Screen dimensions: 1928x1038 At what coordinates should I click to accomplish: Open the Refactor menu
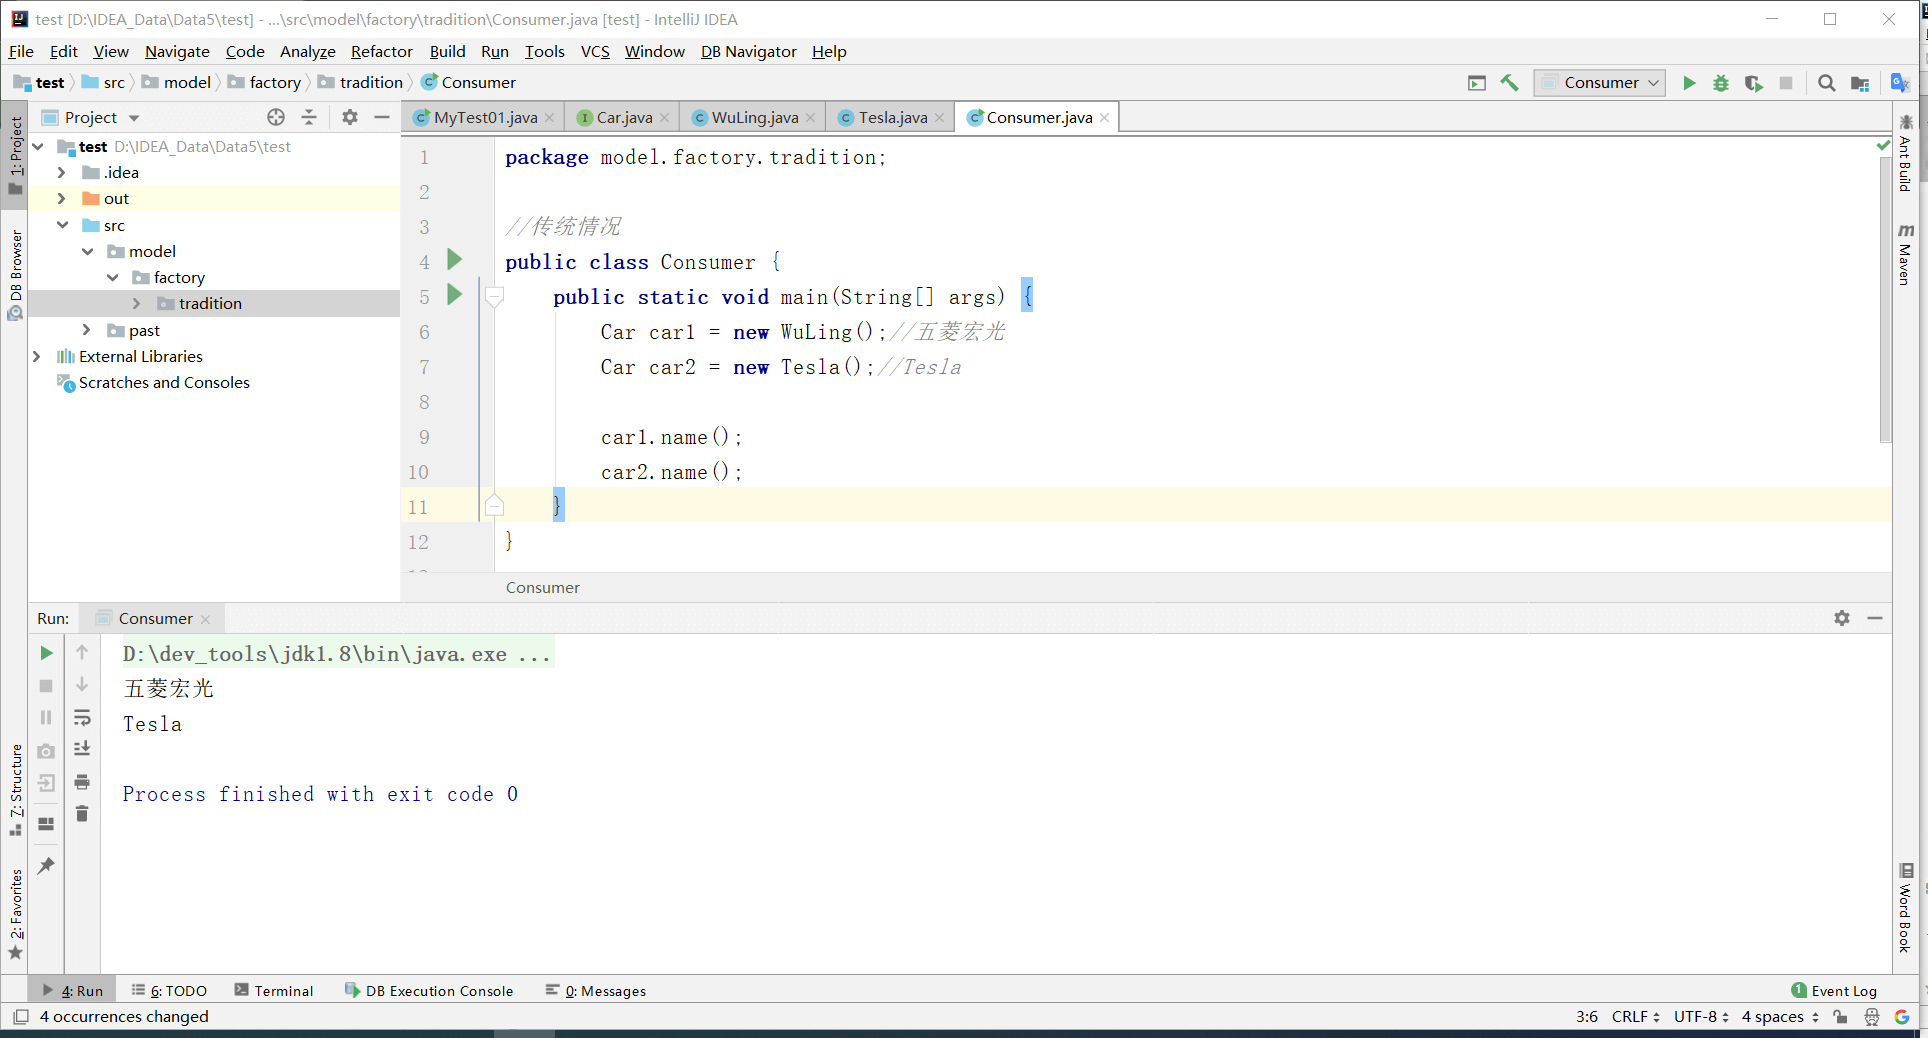(x=381, y=51)
